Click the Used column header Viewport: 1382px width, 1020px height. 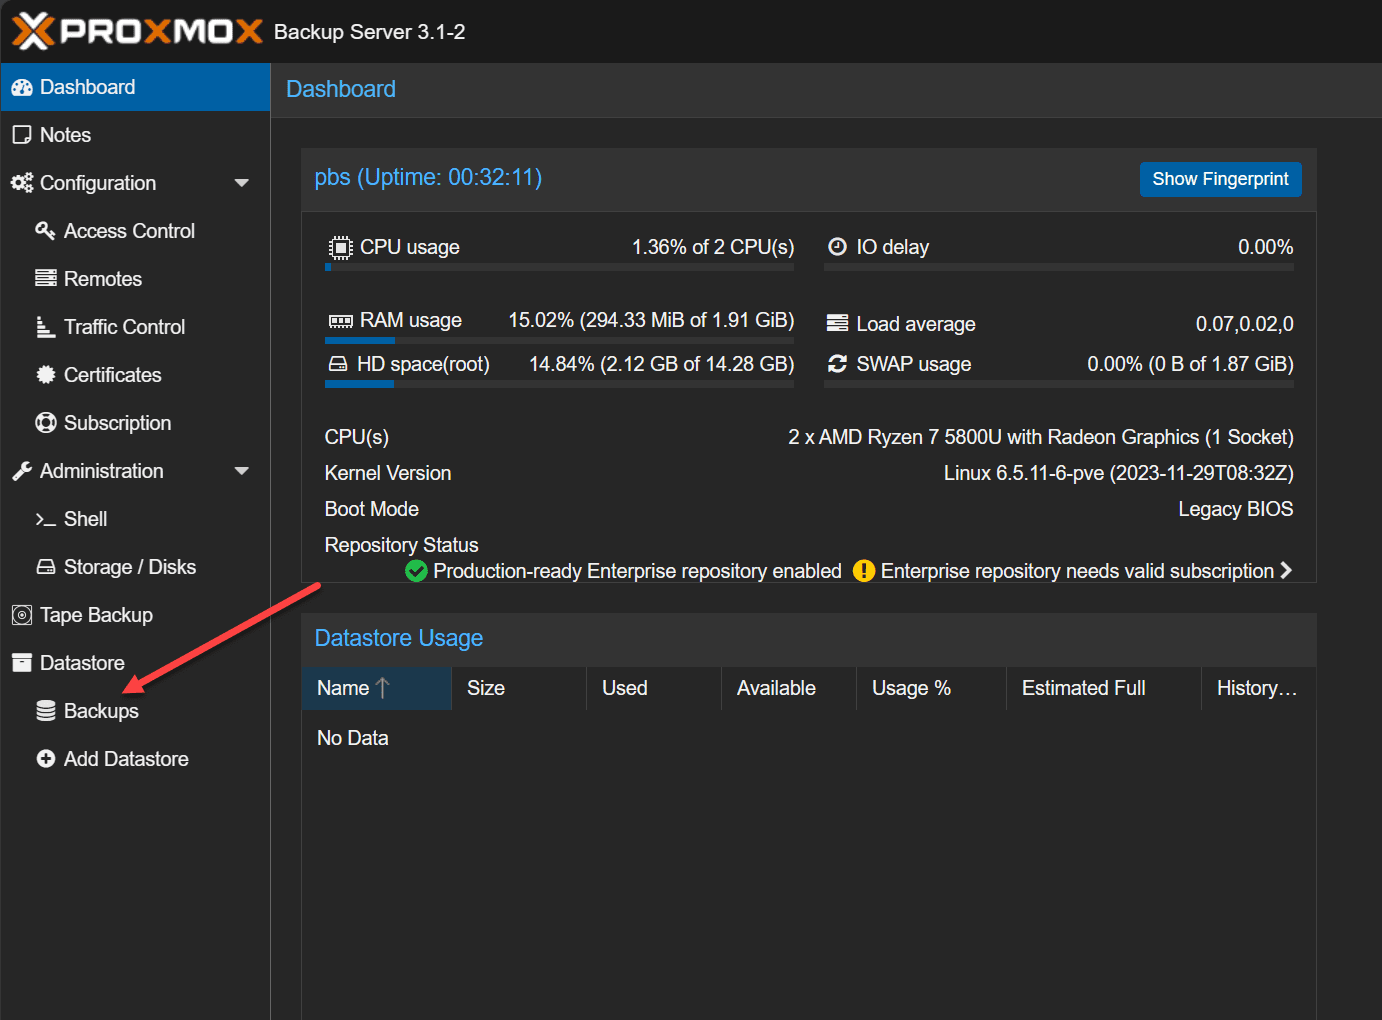(x=654, y=688)
